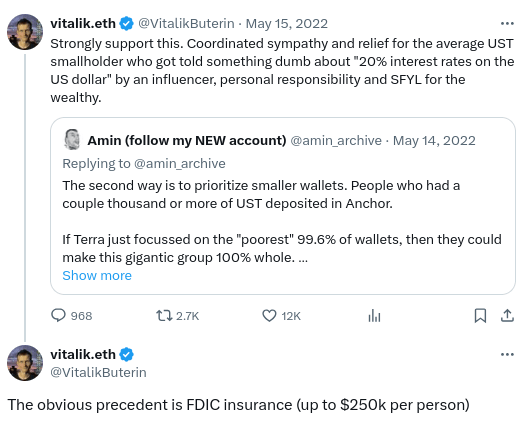Share the tweet via upload arrow icon
This screenshot has width=527, height=428.
coord(507,316)
